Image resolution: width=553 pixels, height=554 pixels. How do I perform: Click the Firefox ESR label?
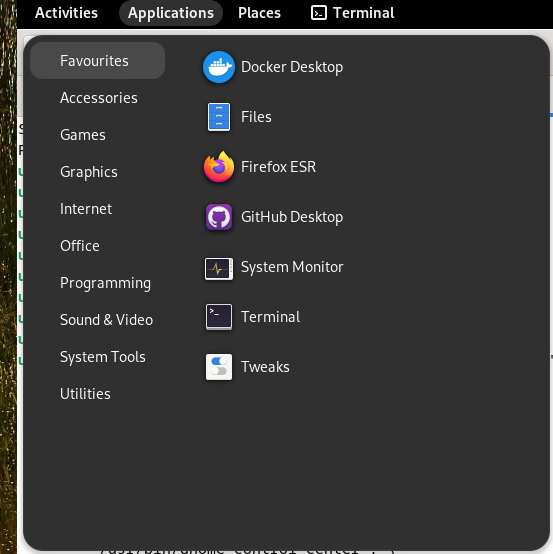(278, 167)
